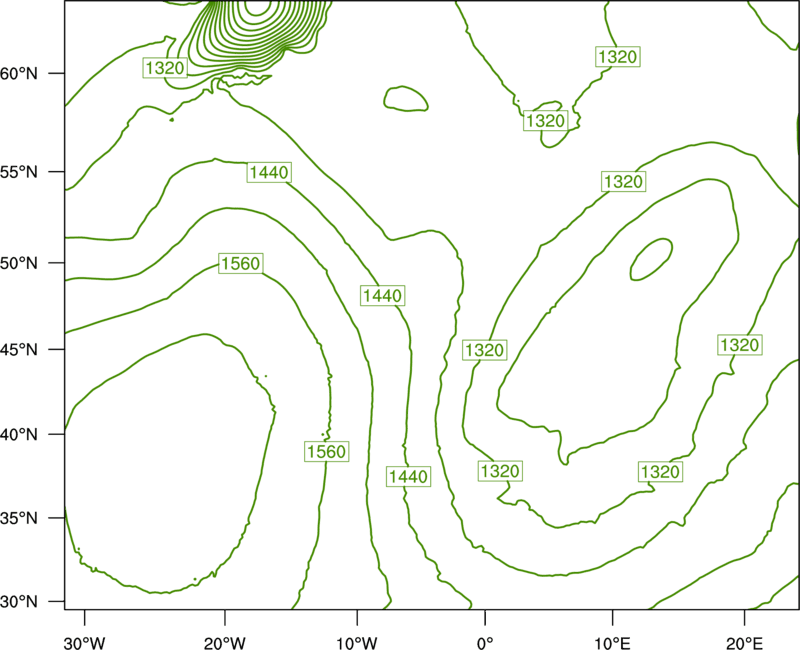This screenshot has height=650, width=800.
Task: Select the 20°E longitude axis label
Action: tap(744, 643)
